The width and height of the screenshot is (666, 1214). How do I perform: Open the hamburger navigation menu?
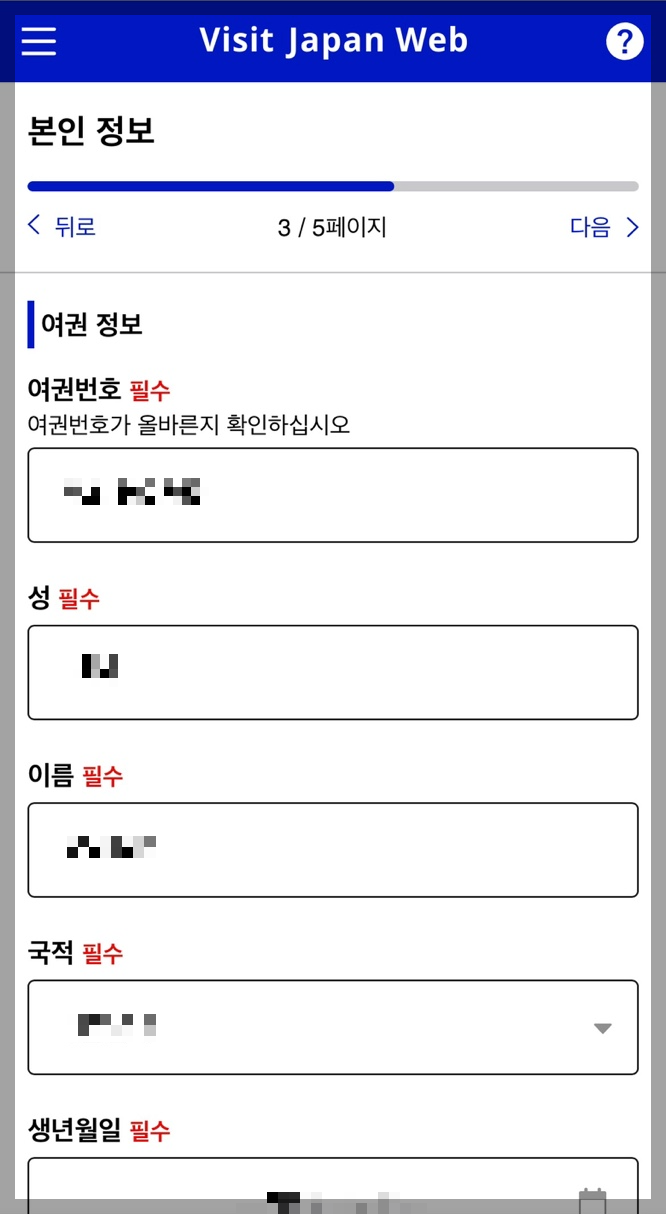(x=38, y=41)
